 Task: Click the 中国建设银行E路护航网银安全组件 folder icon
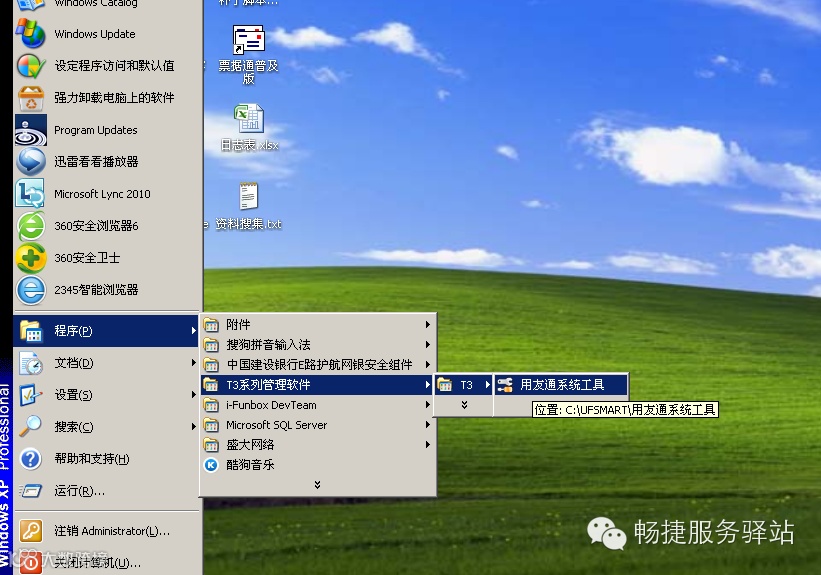[211, 364]
